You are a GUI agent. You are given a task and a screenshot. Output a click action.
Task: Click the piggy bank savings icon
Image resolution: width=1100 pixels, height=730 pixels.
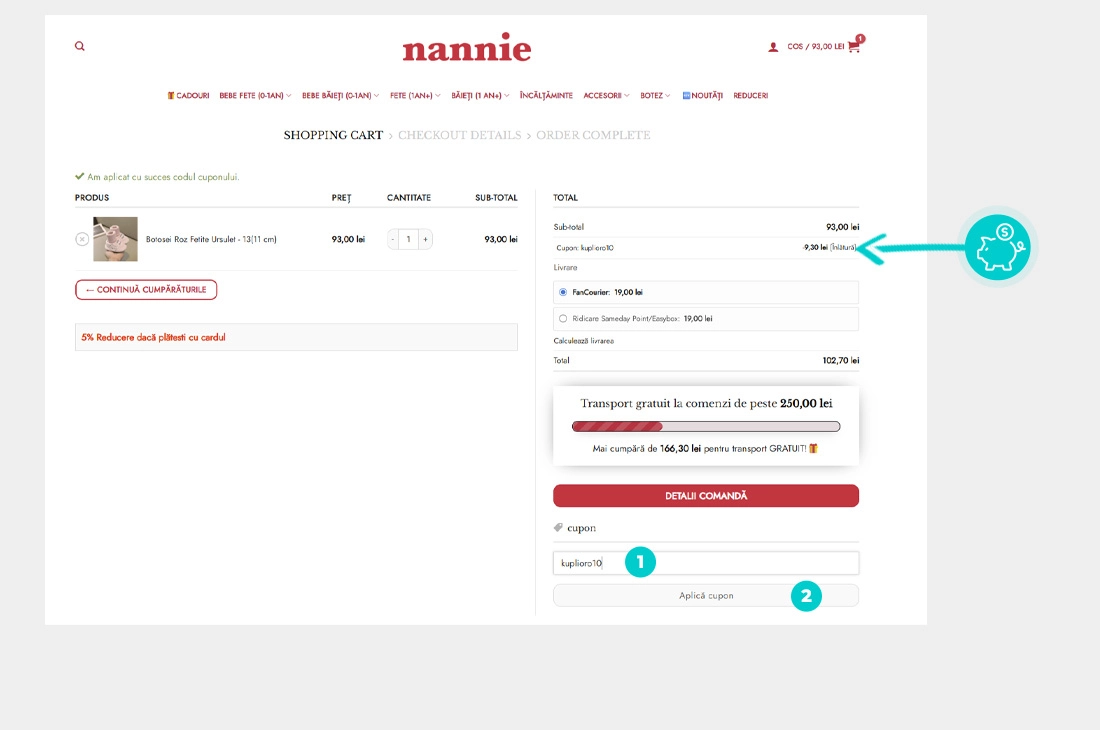click(x=998, y=248)
